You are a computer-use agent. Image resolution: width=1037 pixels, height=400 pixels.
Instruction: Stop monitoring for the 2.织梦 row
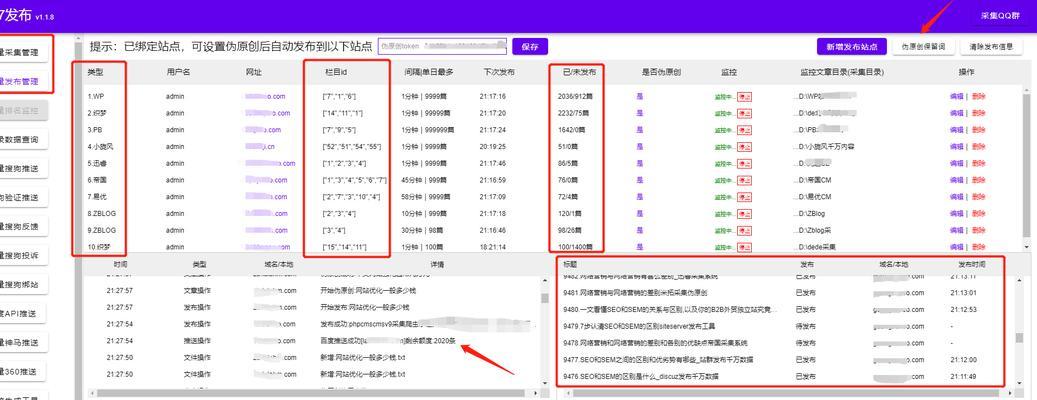click(744, 113)
